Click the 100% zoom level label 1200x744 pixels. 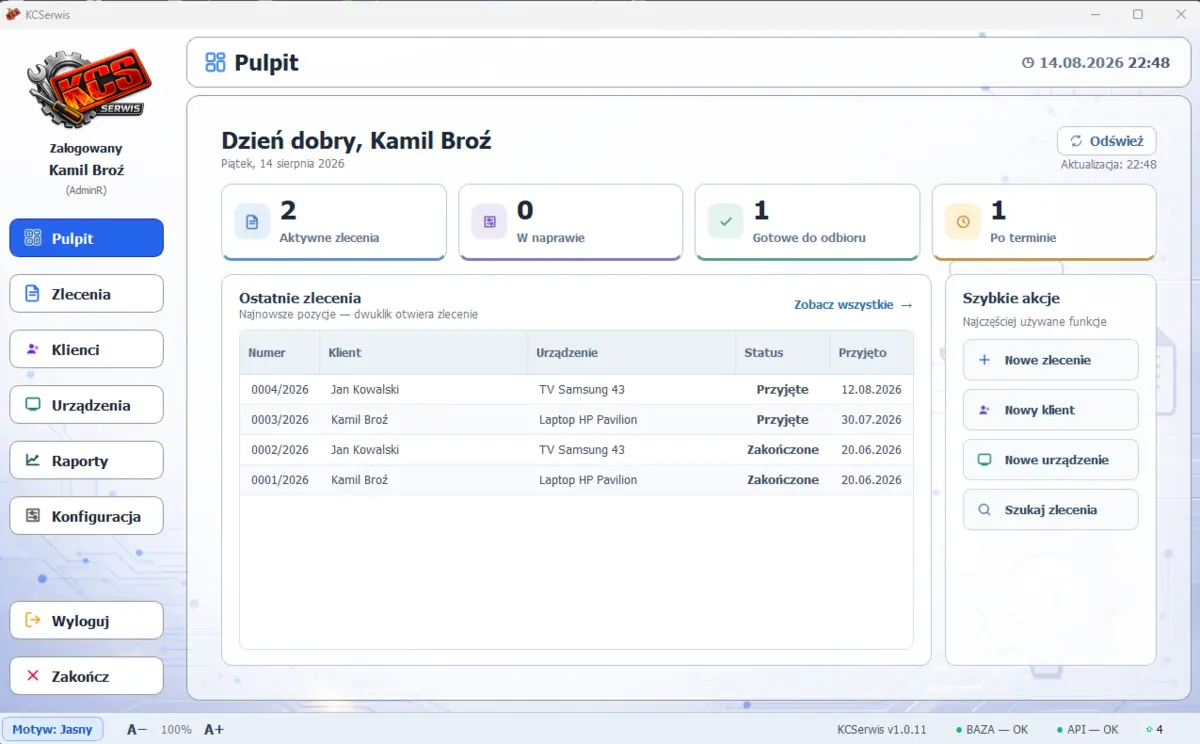pyautogui.click(x=176, y=730)
